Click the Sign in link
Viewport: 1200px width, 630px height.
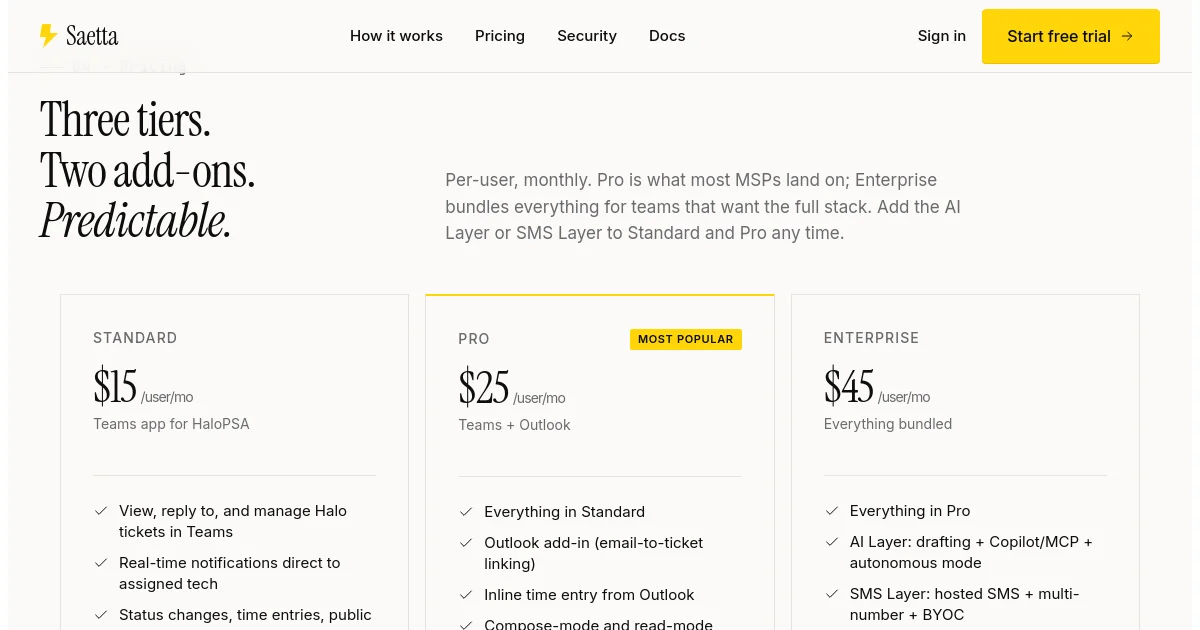point(942,36)
